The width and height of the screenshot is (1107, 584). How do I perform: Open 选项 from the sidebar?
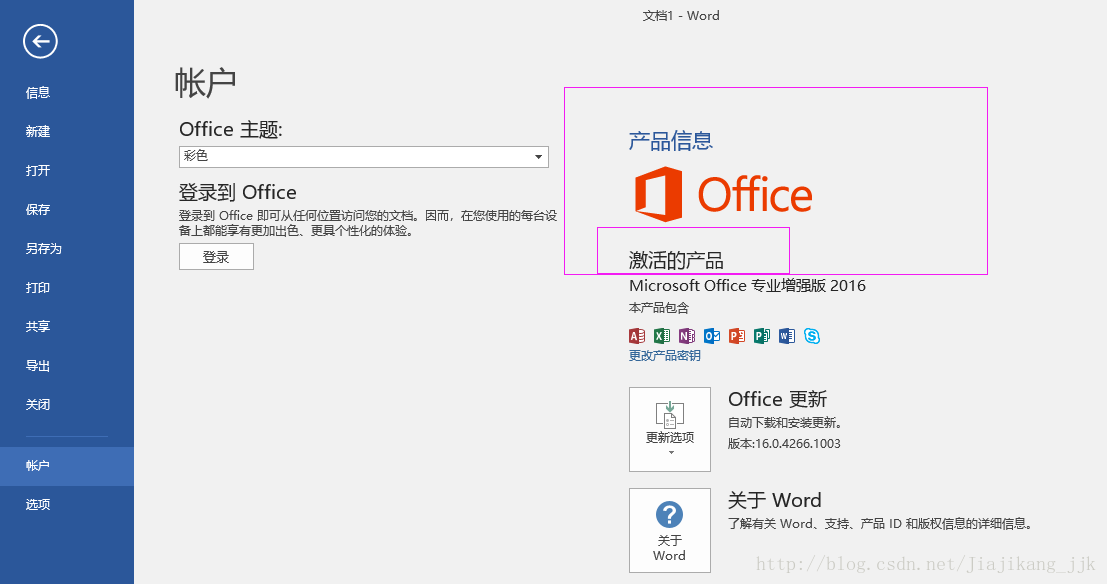[66, 504]
